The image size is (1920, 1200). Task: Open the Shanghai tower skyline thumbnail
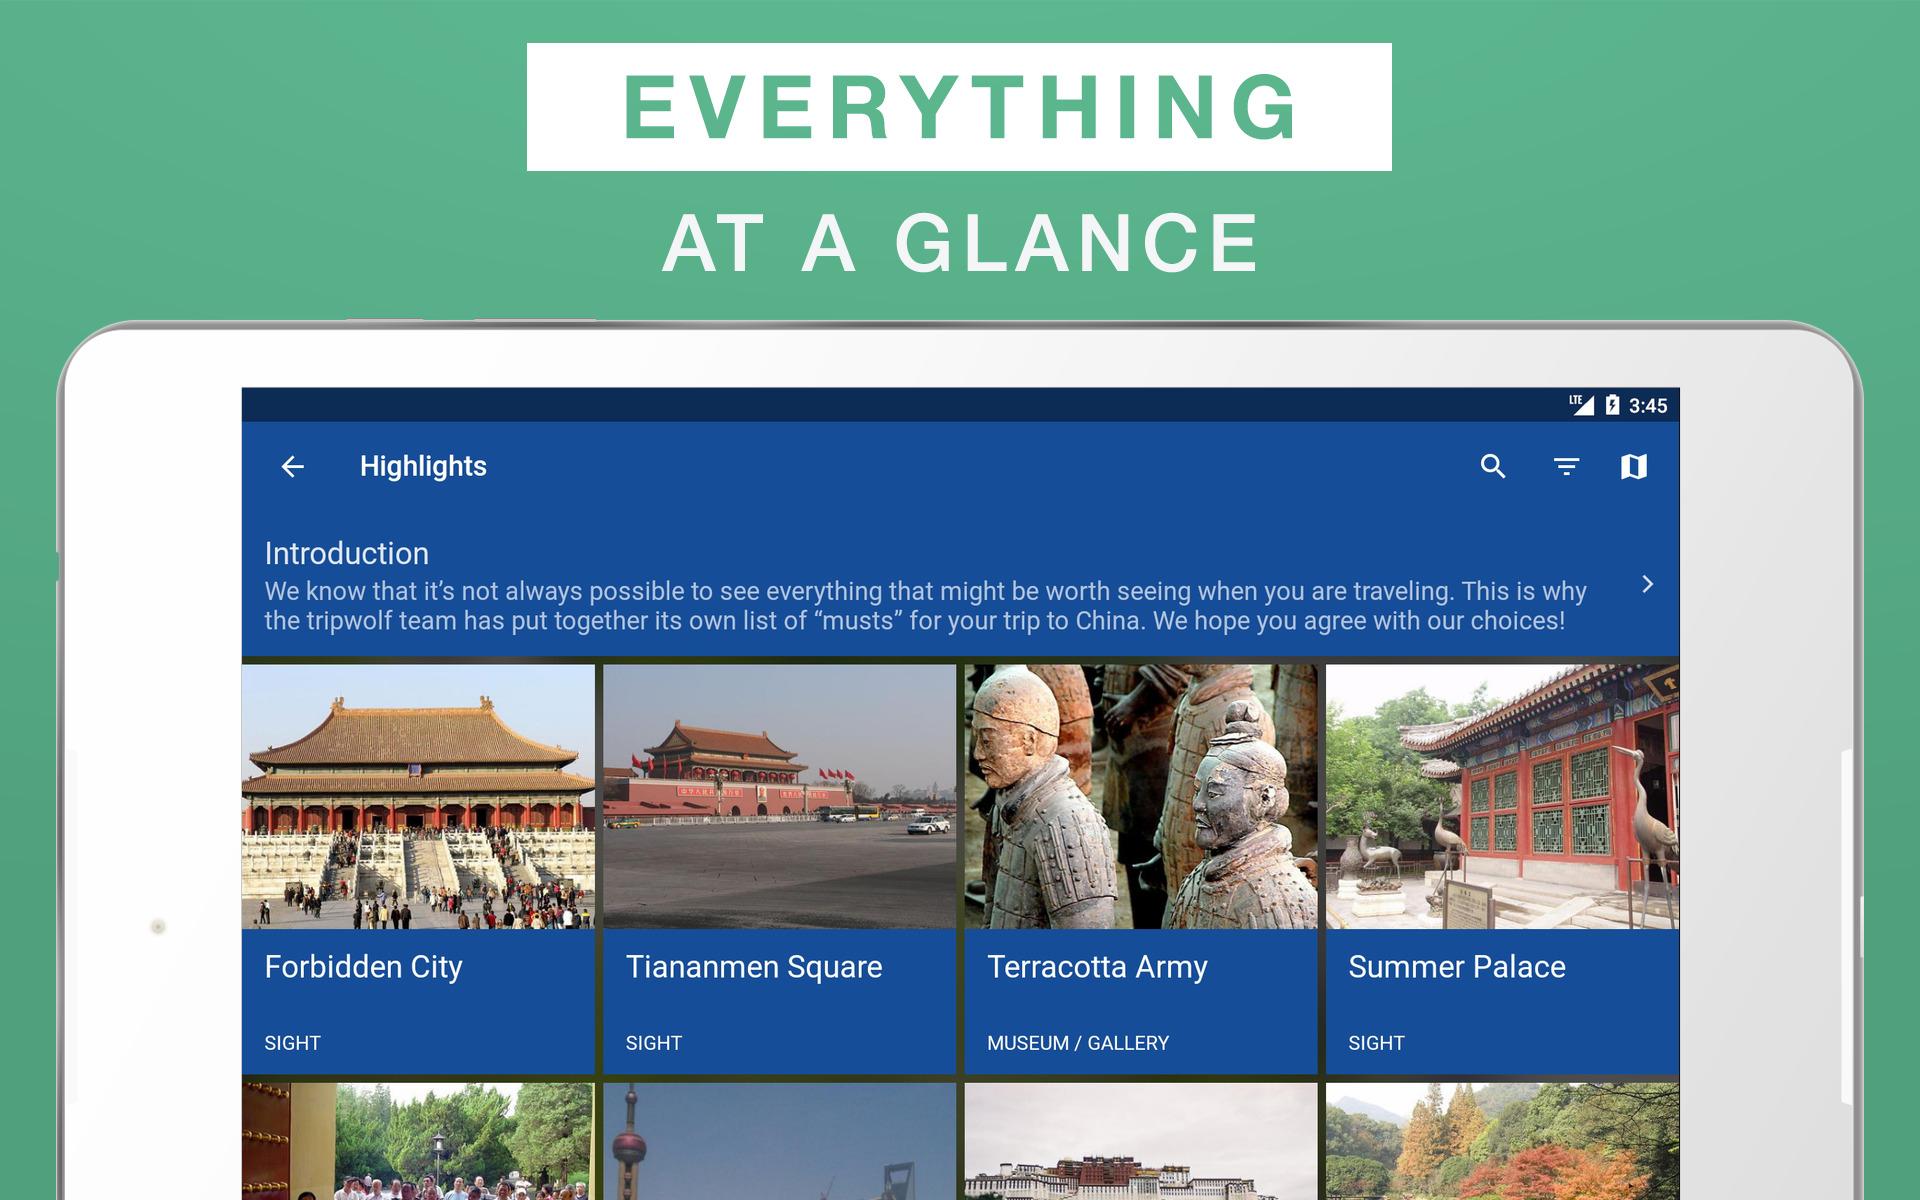click(x=780, y=1141)
